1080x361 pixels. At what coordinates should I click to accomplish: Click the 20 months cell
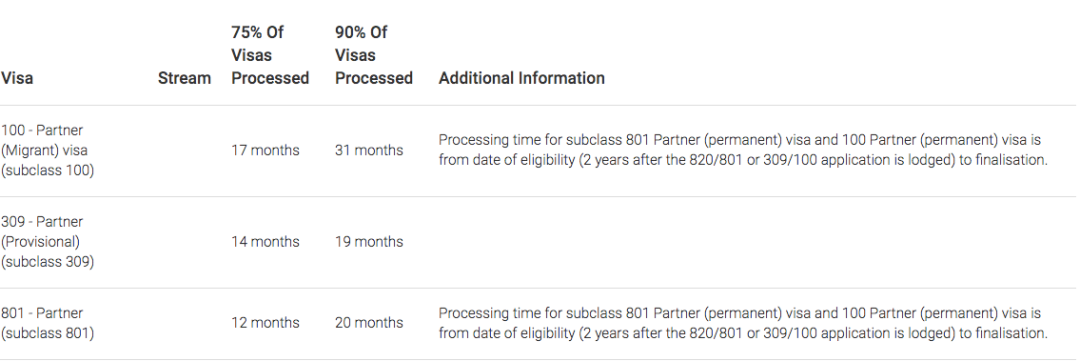369,322
